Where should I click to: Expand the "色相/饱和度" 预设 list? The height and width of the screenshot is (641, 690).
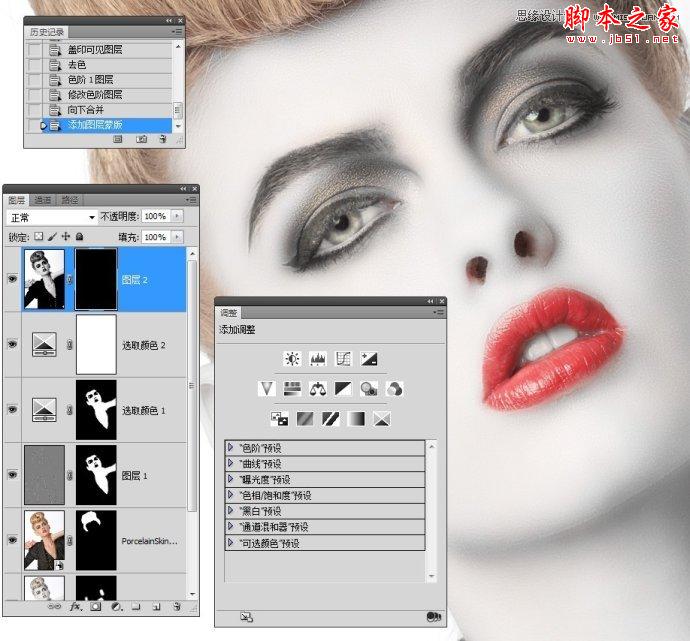(231, 495)
